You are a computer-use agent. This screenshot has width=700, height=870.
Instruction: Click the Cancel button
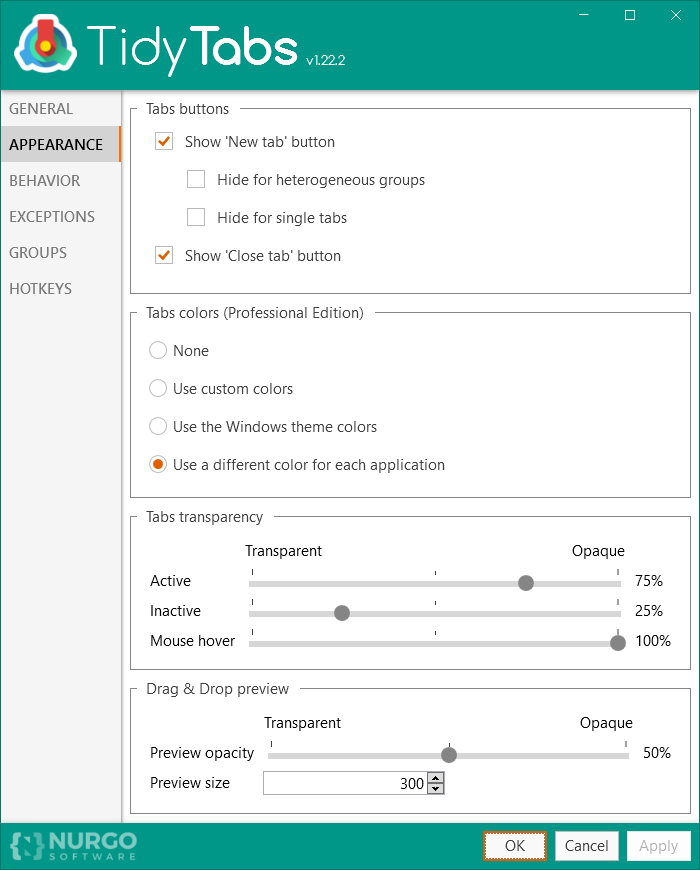(x=586, y=846)
